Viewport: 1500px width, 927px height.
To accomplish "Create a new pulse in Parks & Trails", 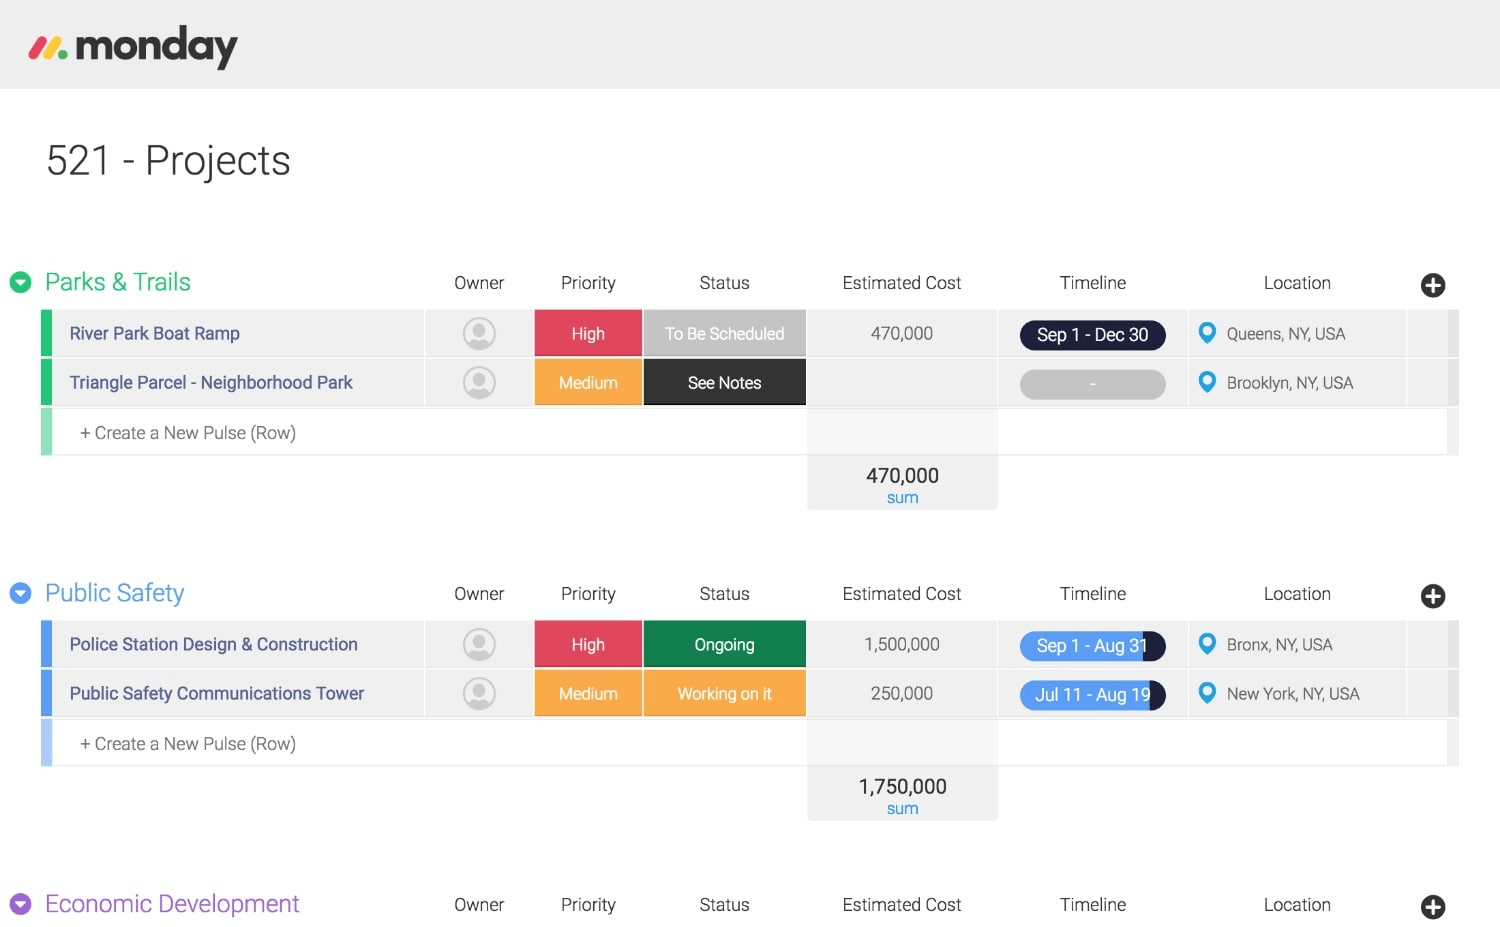I will (188, 433).
